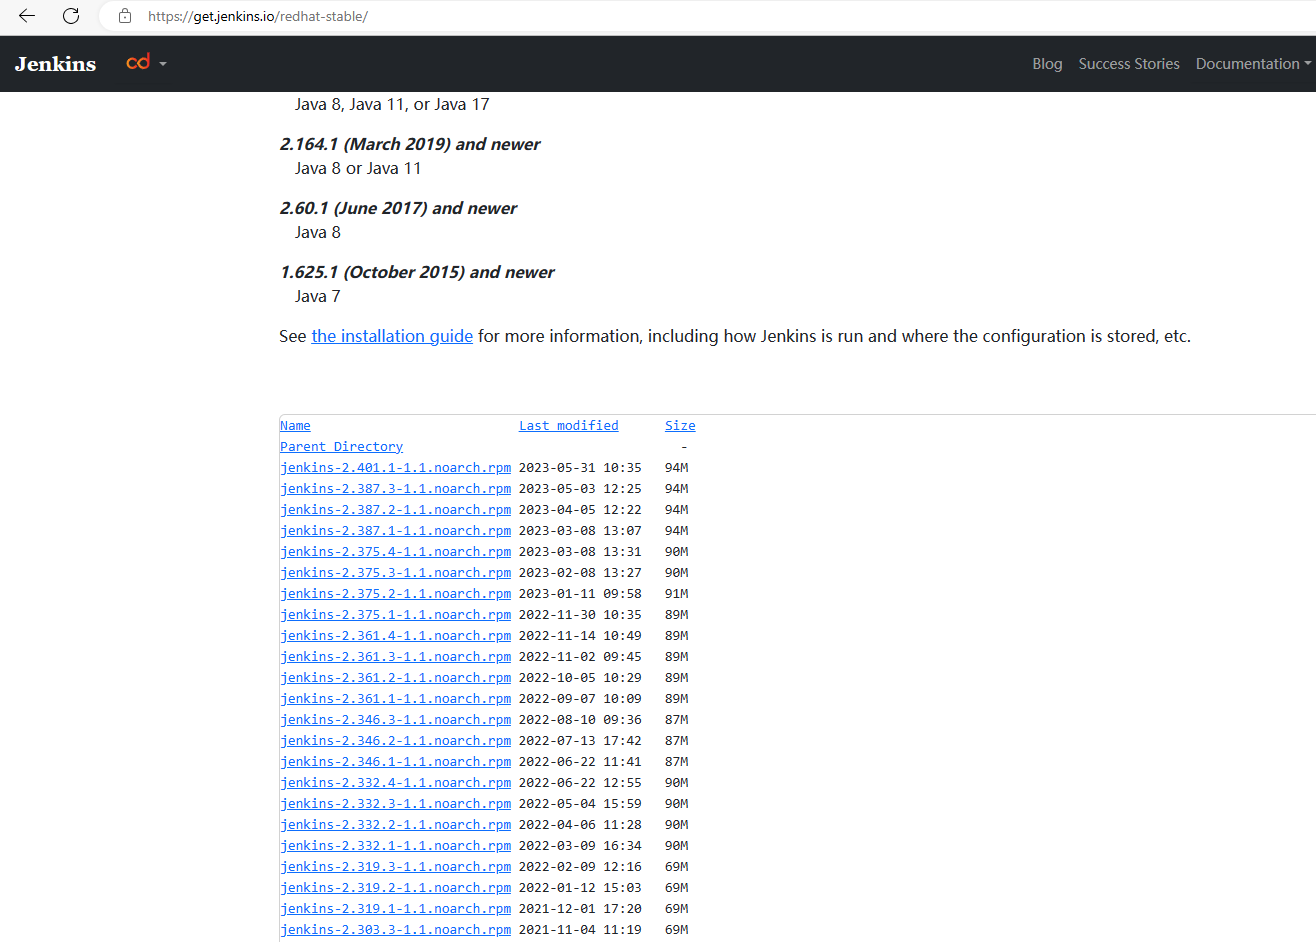Sort listing by Size column
The image size is (1316, 942).
click(x=680, y=426)
